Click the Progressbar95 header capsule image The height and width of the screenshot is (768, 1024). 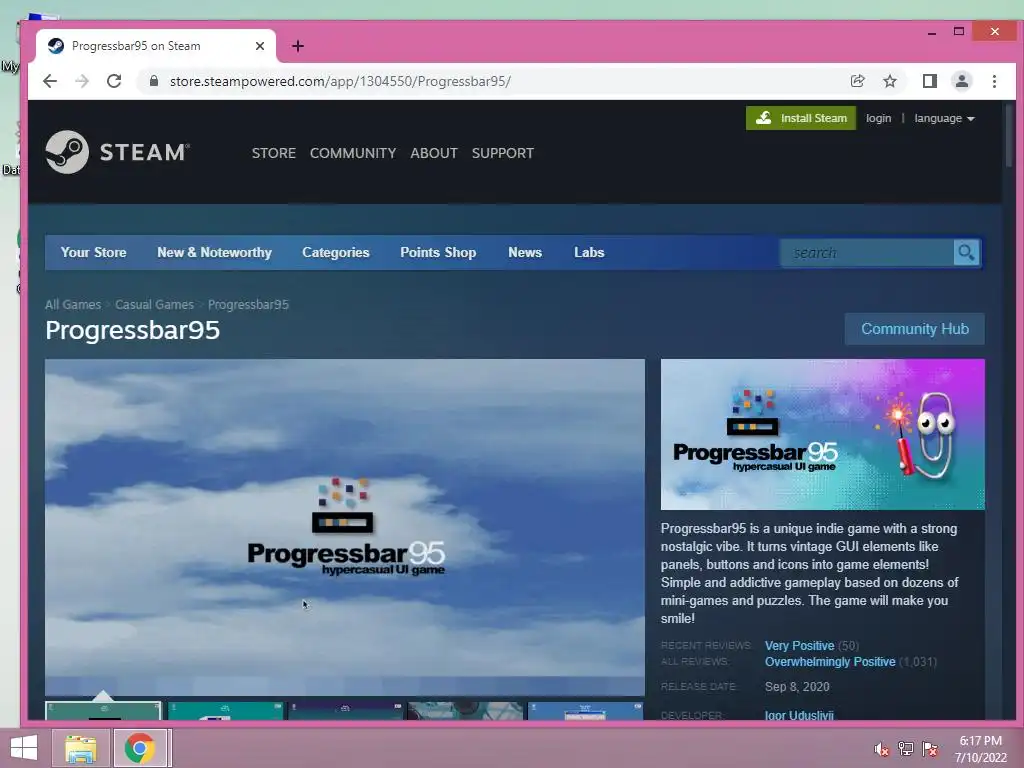pos(822,434)
